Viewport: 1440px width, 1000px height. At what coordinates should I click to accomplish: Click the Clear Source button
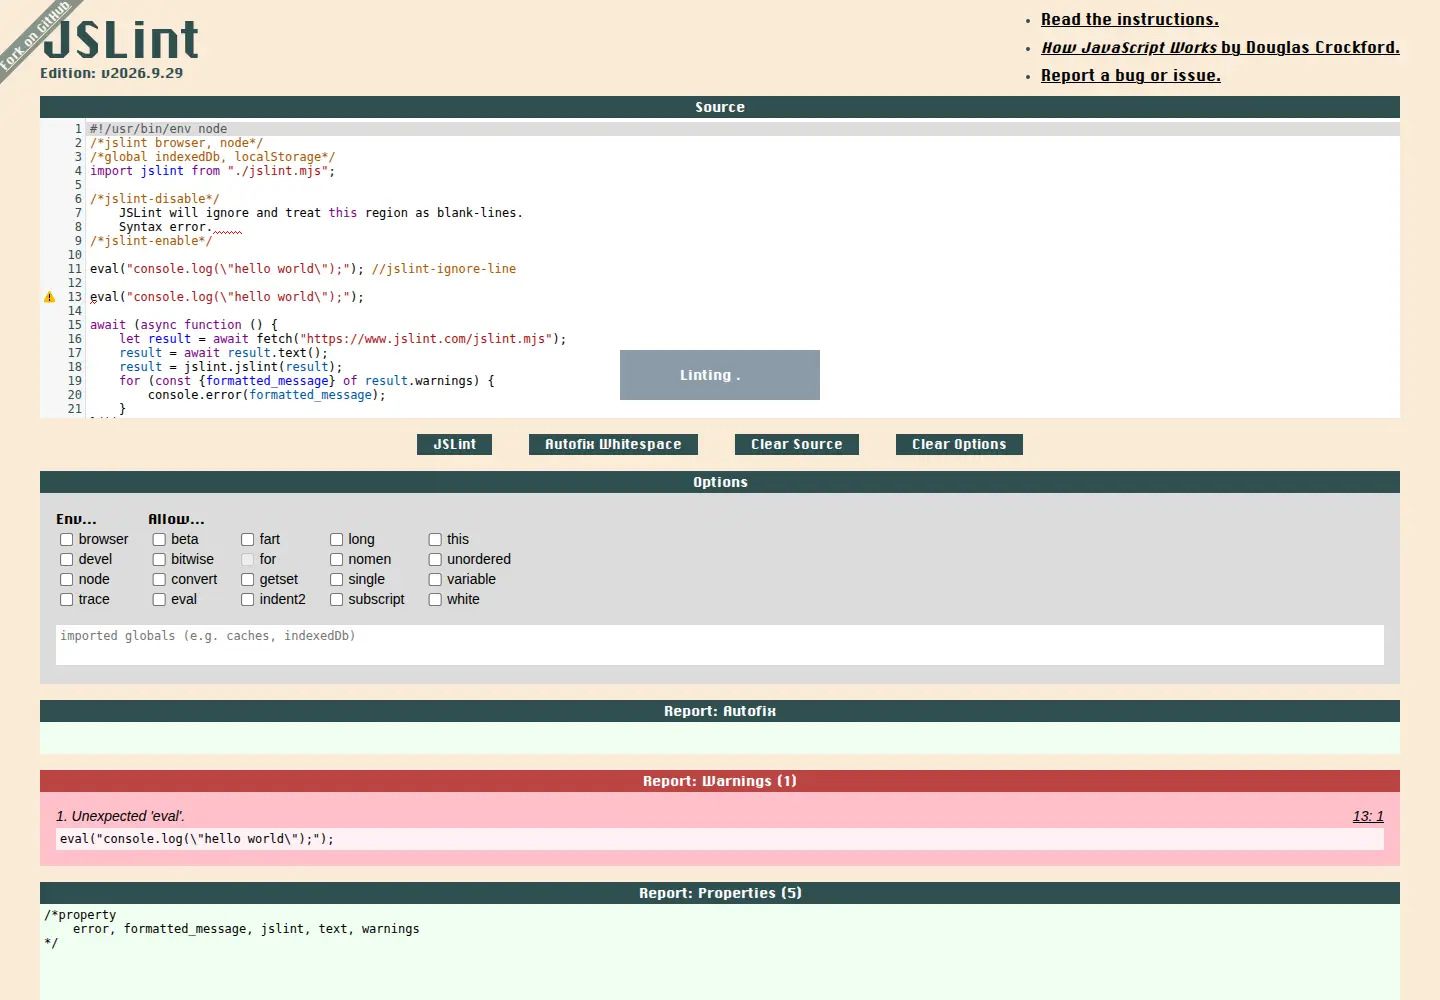coord(797,444)
